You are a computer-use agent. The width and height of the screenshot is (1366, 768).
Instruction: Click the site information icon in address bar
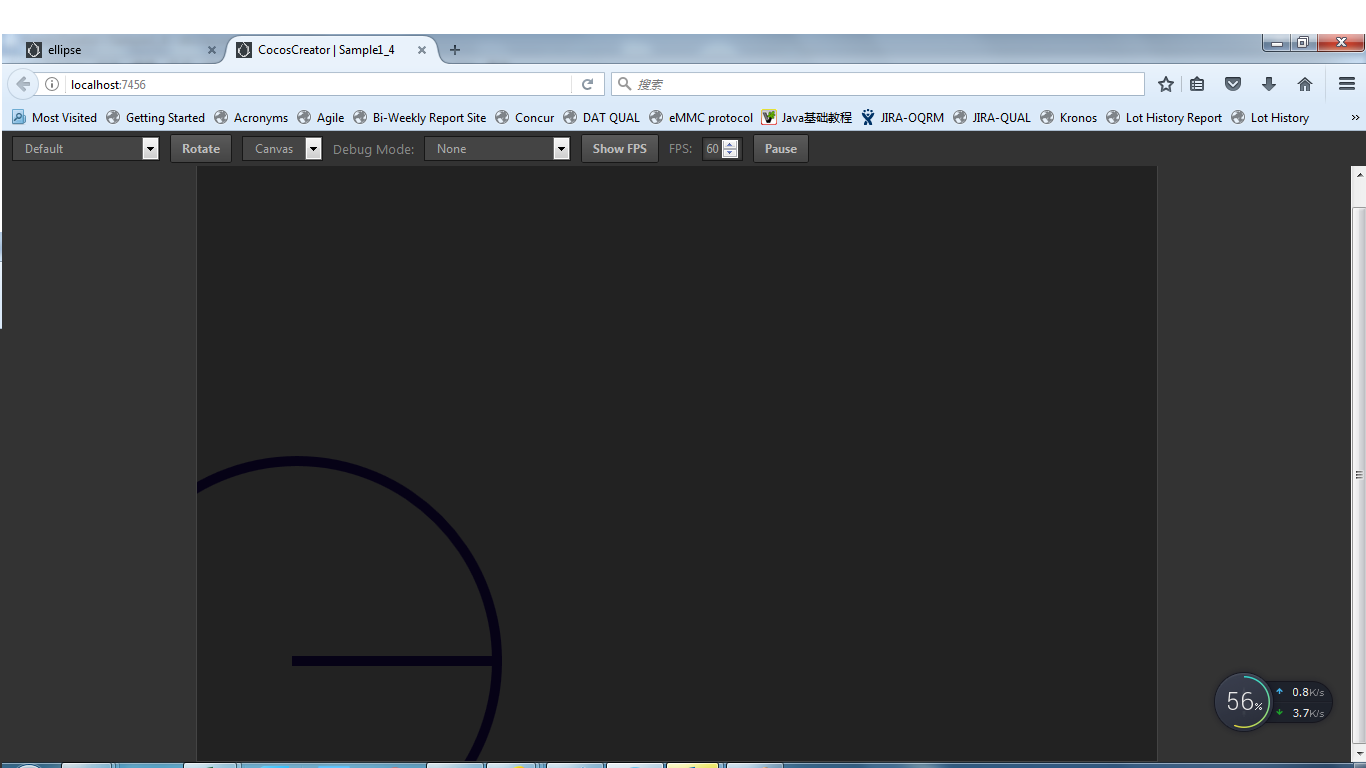[x=52, y=85]
